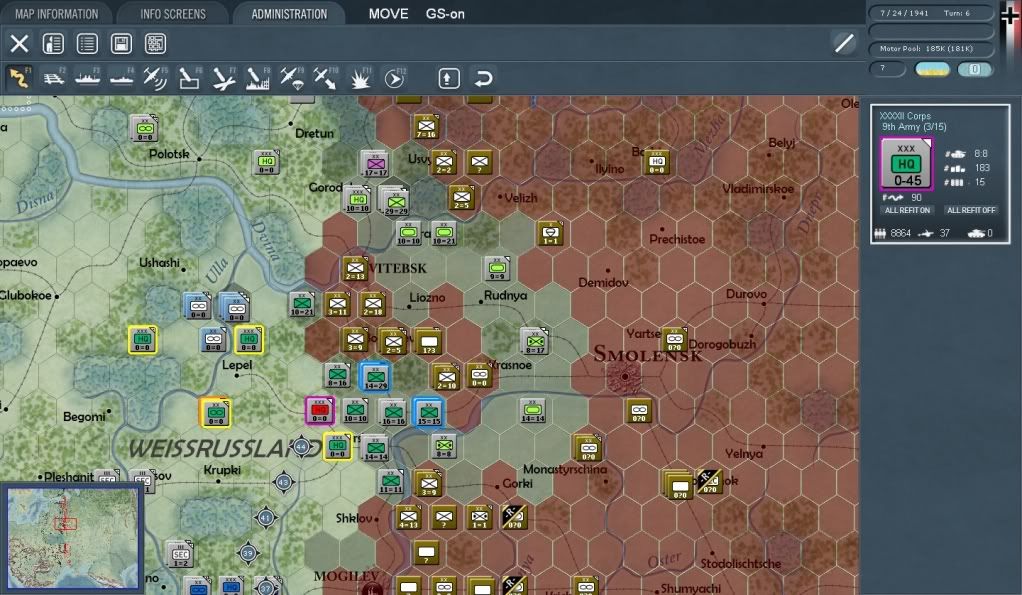
Task: Open the player info sheet icon
Action: tap(53, 44)
